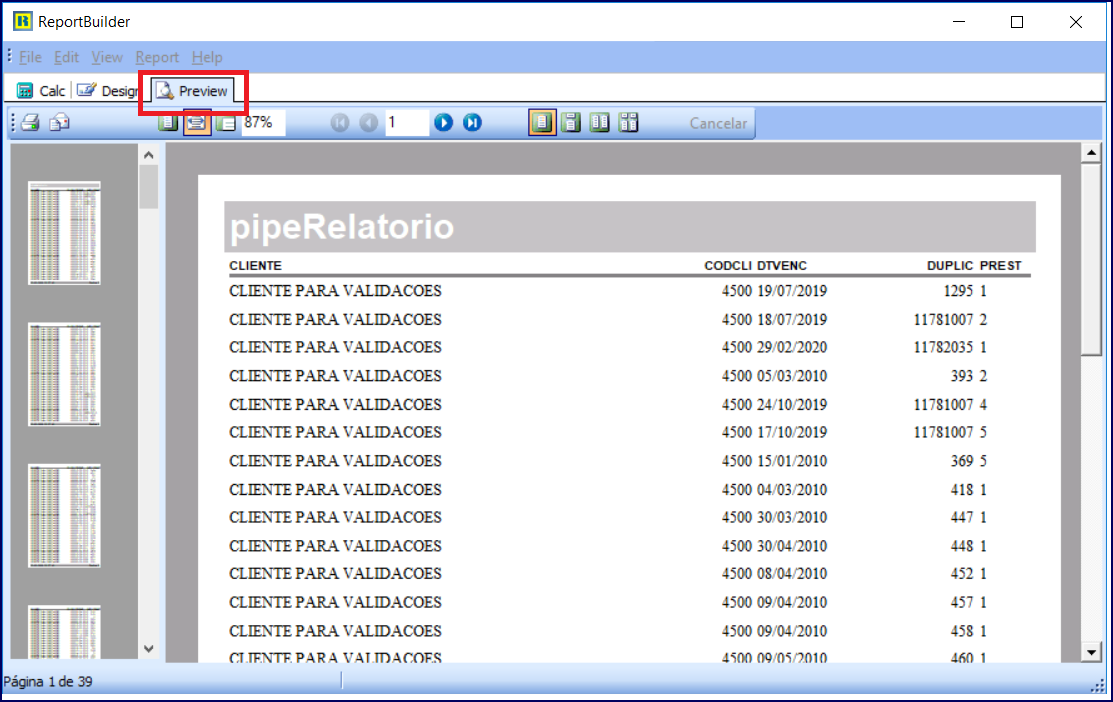Screen dimensions: 1113x702
Task: Open the Report menu
Action: click(x=157, y=57)
